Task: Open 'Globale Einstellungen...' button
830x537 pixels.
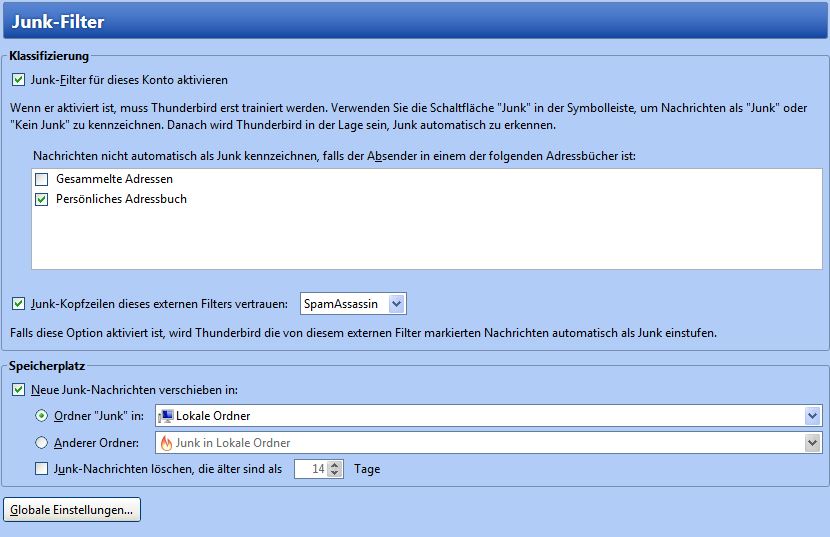Action: pyautogui.click(x=72, y=509)
